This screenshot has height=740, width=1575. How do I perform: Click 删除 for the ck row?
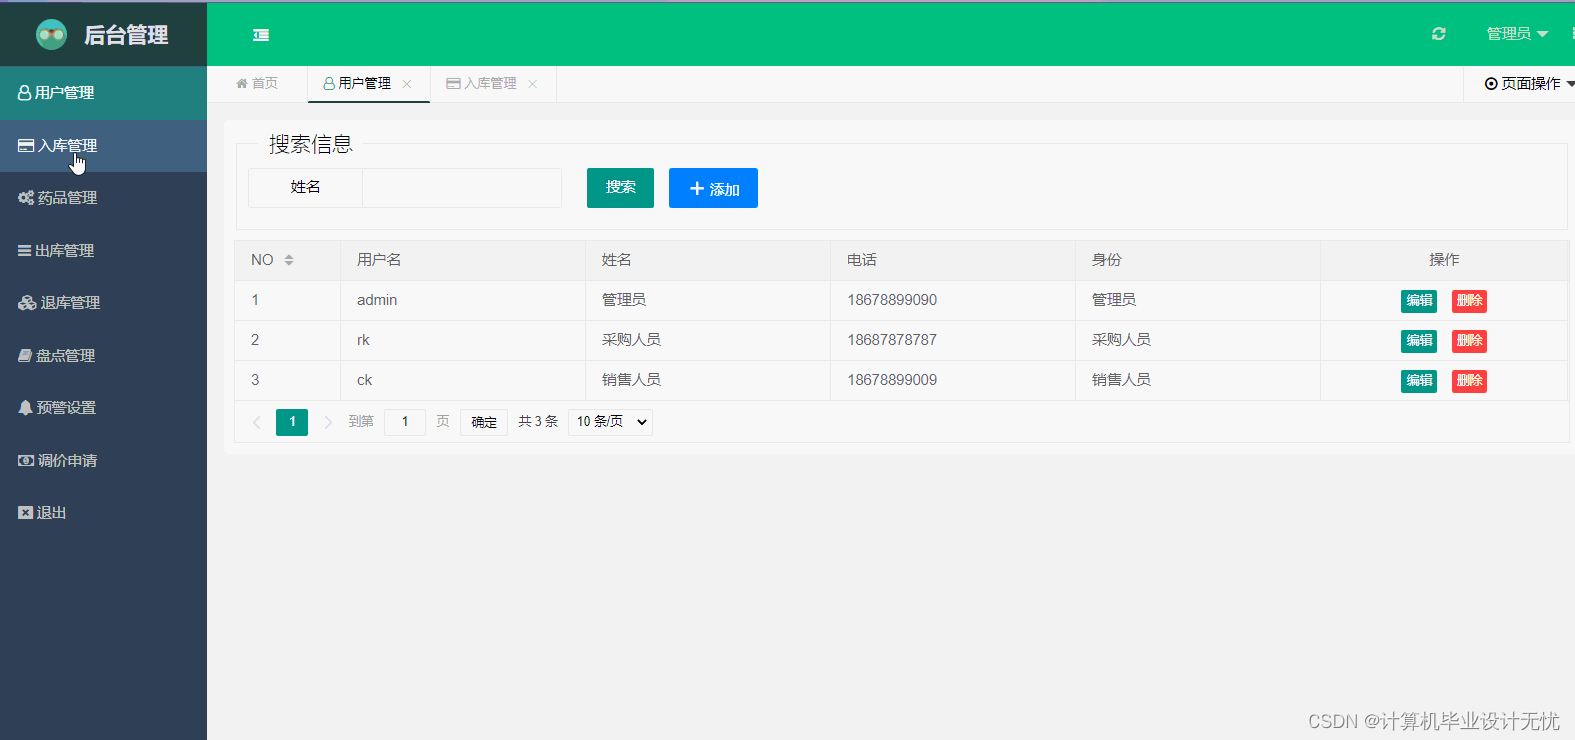(x=1469, y=381)
